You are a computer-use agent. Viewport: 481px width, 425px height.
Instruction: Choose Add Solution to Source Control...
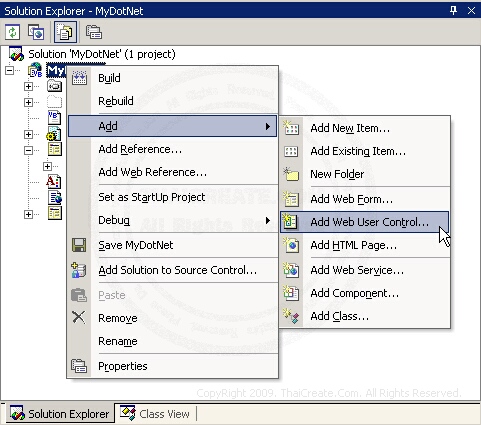click(173, 270)
